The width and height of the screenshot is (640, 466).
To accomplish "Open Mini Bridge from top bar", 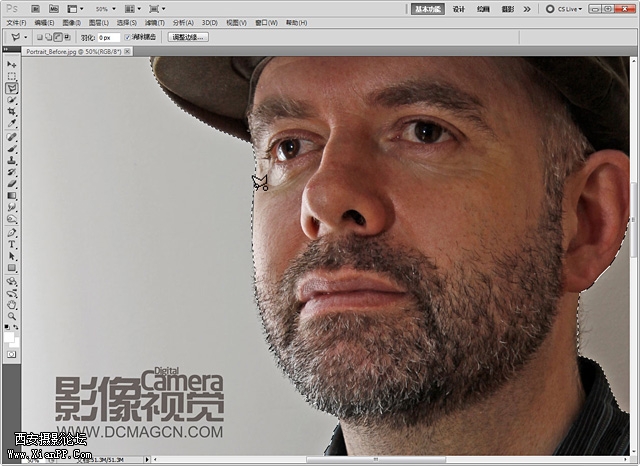I will pyautogui.click(x=54, y=8).
